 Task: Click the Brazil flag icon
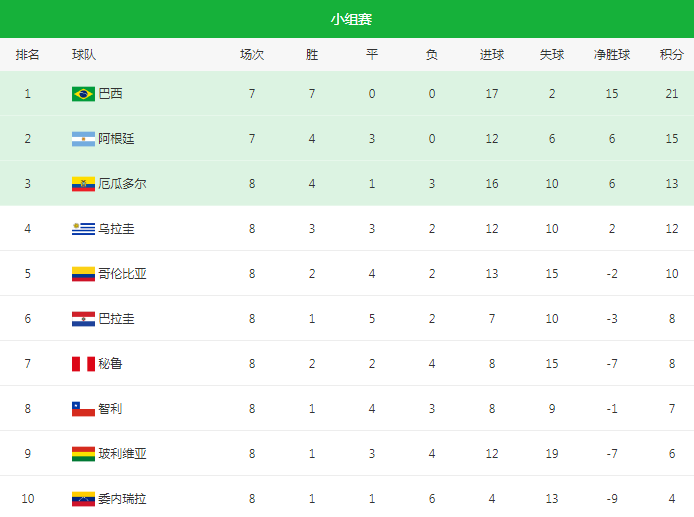(83, 94)
